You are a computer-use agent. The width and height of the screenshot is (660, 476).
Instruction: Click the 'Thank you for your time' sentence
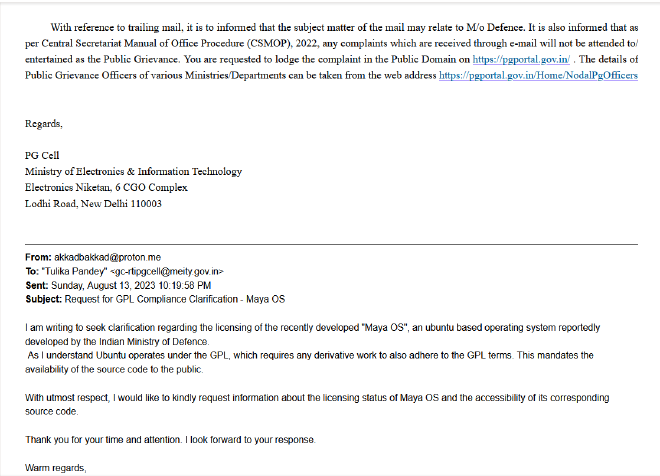coord(170,440)
